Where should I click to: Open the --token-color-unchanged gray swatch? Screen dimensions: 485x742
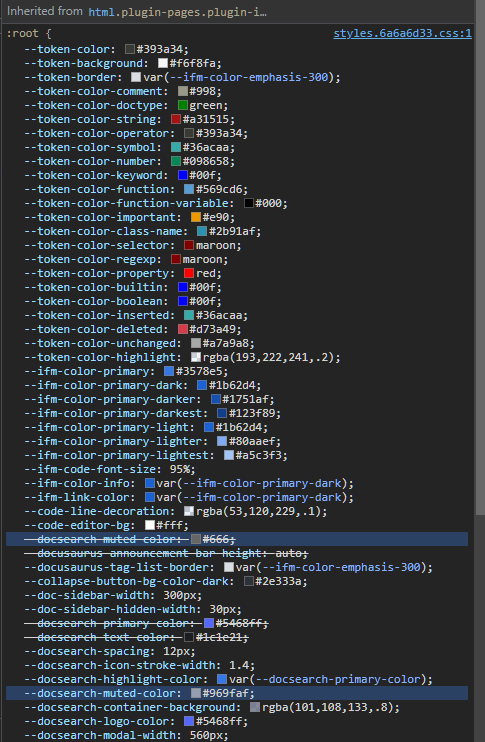click(196, 343)
